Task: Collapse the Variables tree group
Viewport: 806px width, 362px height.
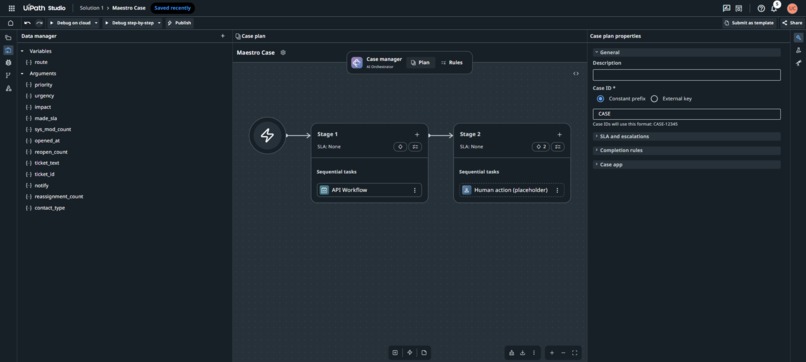Action: (23, 51)
